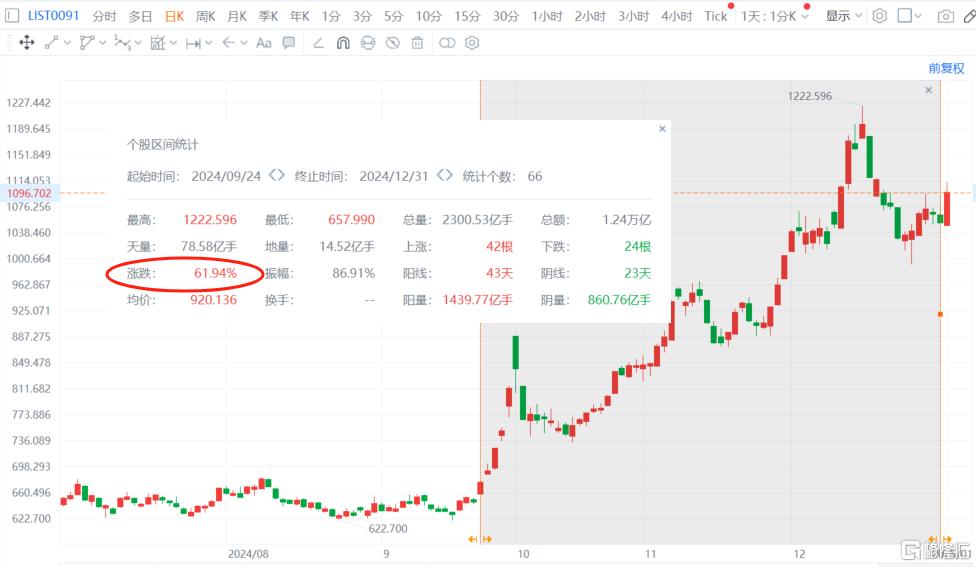This screenshot has width=976, height=567.
Task: Toggle hide all drawings eye icon
Action: tap(392, 43)
